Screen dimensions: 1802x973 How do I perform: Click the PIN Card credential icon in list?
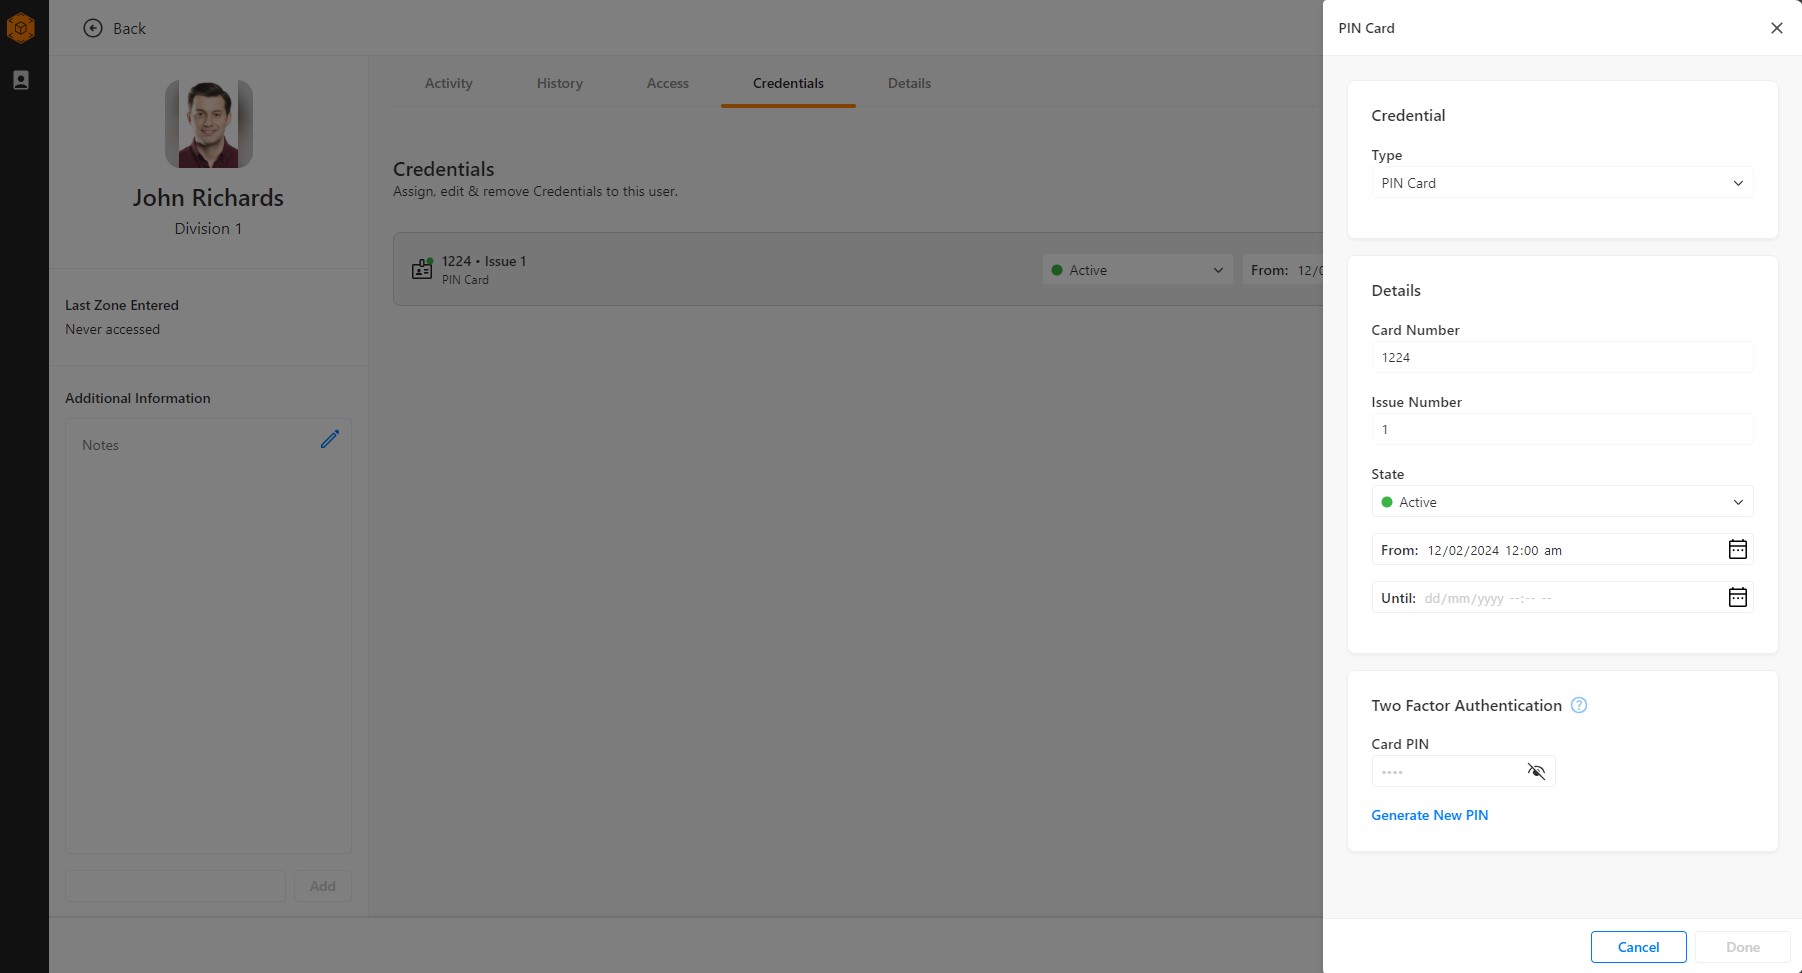coord(422,269)
